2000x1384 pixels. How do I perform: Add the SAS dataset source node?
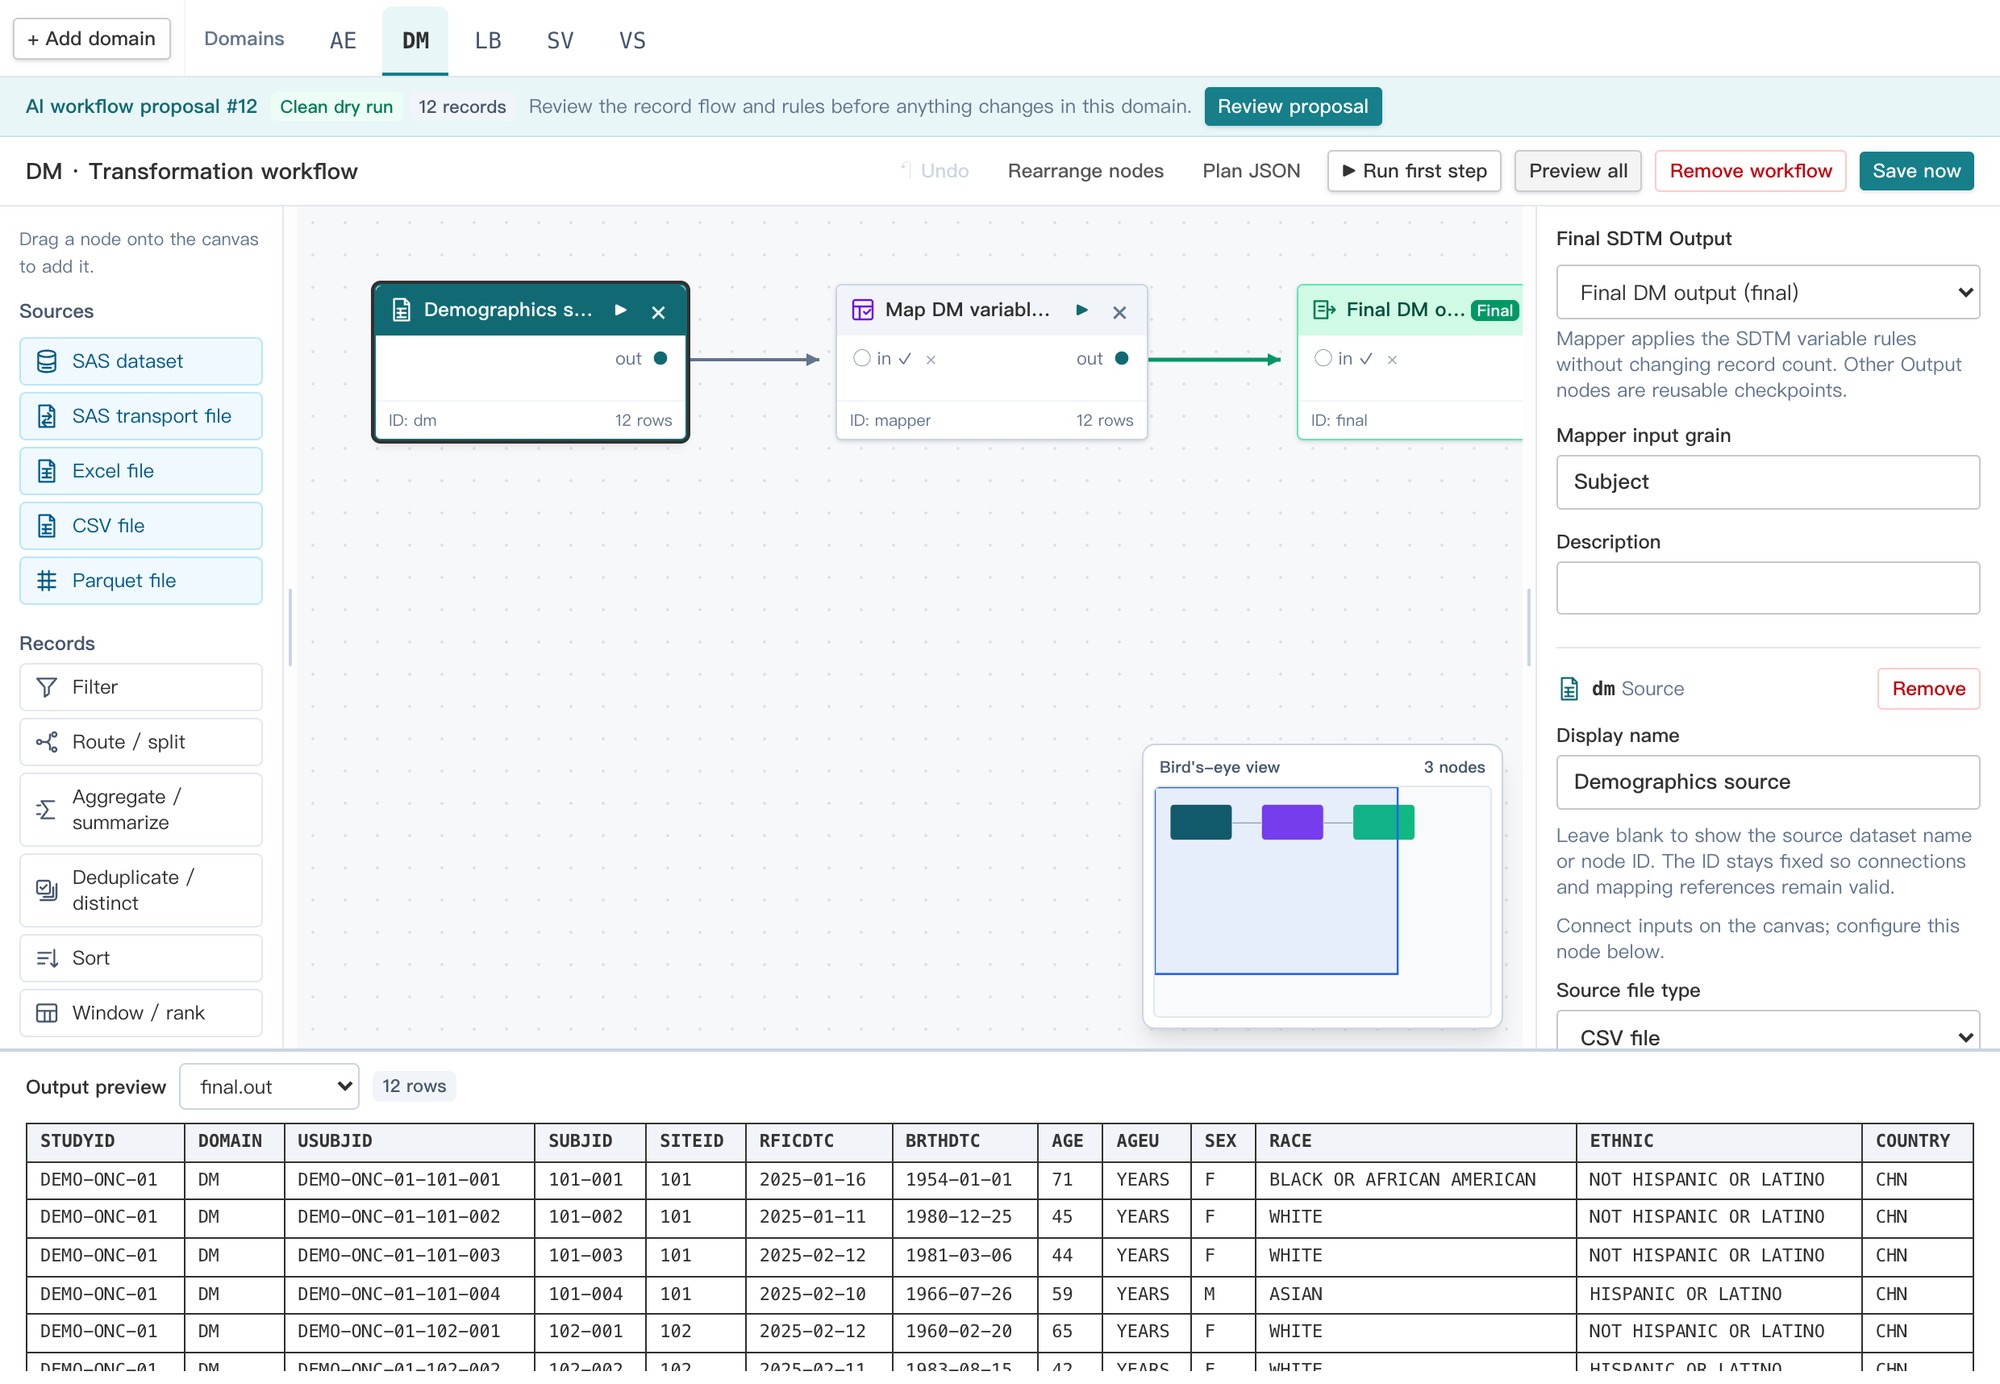141,361
